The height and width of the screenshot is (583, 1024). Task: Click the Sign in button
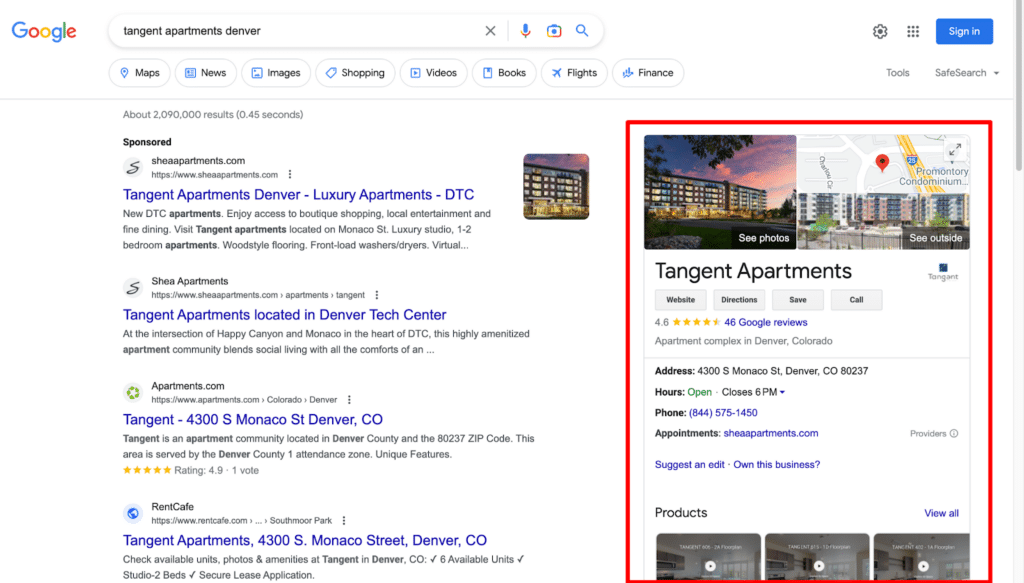pyautogui.click(x=964, y=31)
